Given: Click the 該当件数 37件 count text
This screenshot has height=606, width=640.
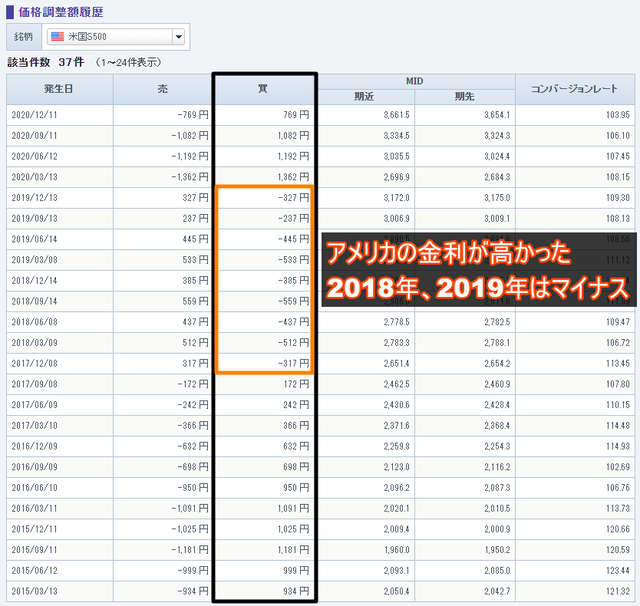Looking at the screenshot, I should tap(46, 62).
